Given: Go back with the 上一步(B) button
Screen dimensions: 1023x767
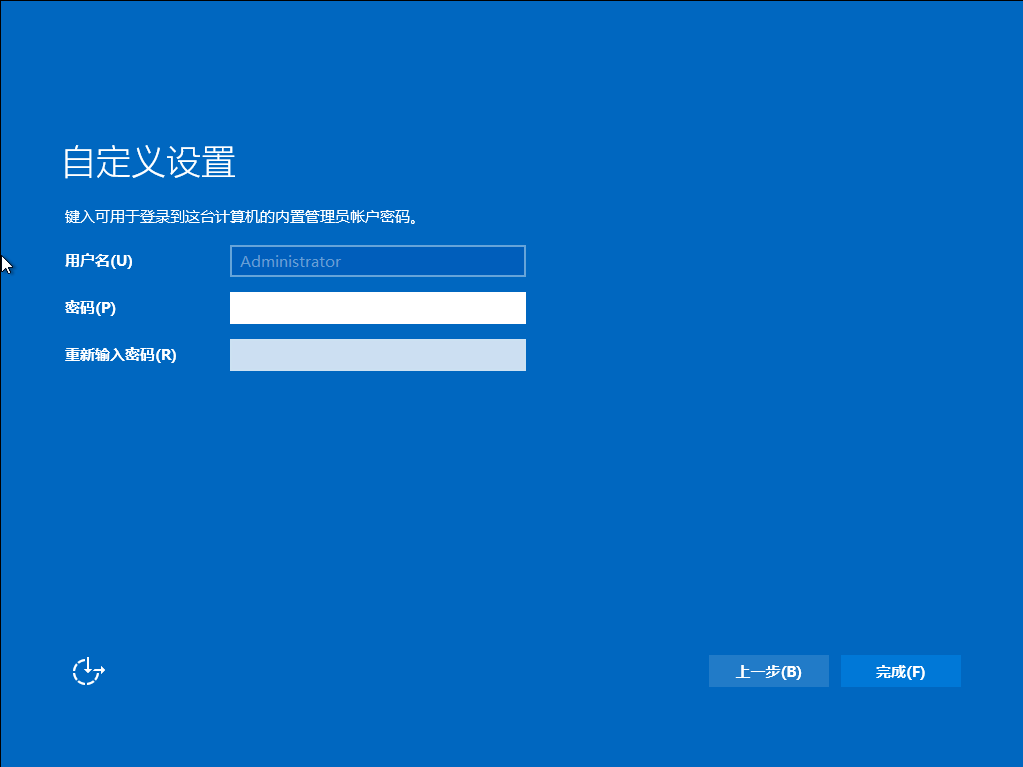Looking at the screenshot, I should point(769,671).
